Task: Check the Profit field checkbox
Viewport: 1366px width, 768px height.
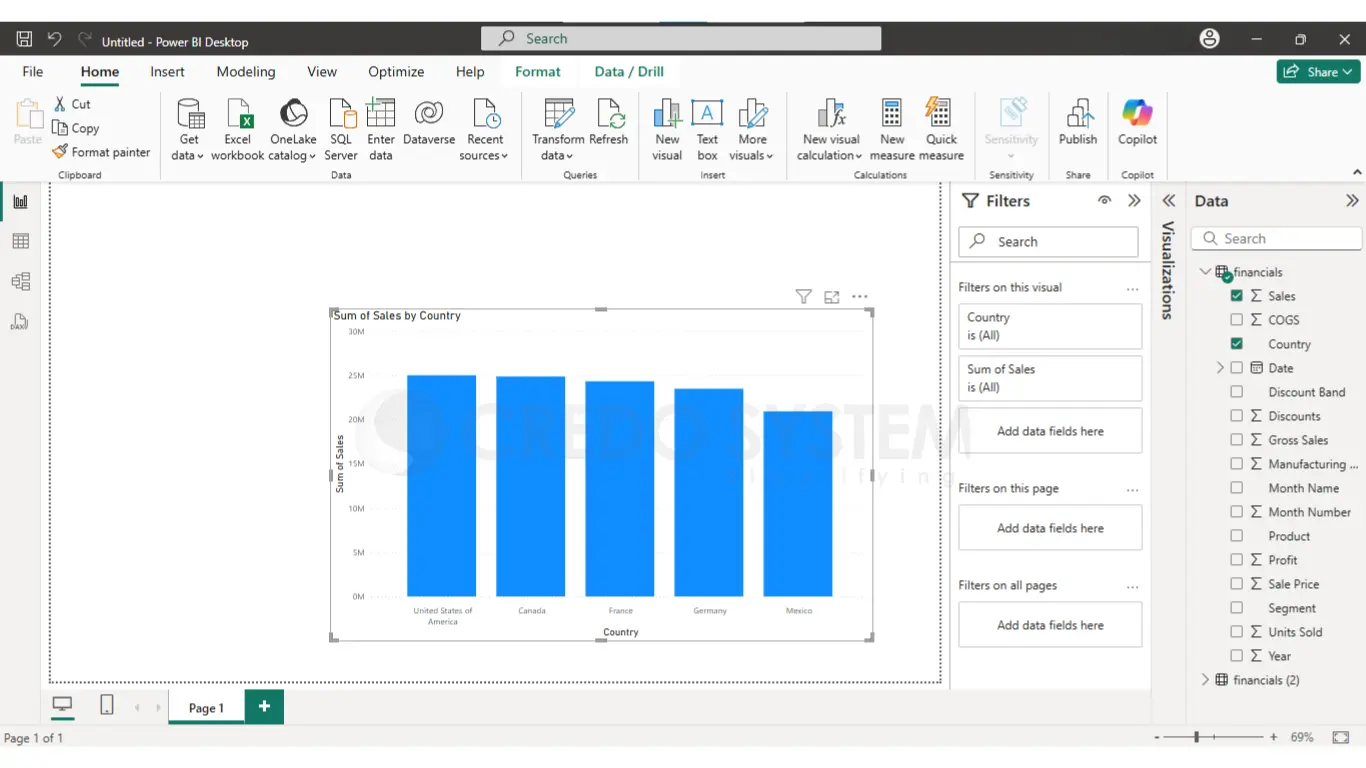Action: click(1237, 560)
